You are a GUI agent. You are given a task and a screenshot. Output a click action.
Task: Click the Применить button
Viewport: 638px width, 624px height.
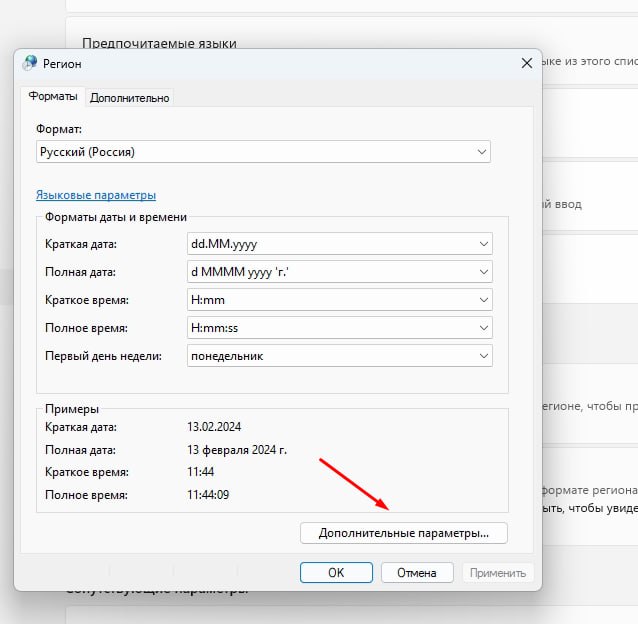coord(498,573)
